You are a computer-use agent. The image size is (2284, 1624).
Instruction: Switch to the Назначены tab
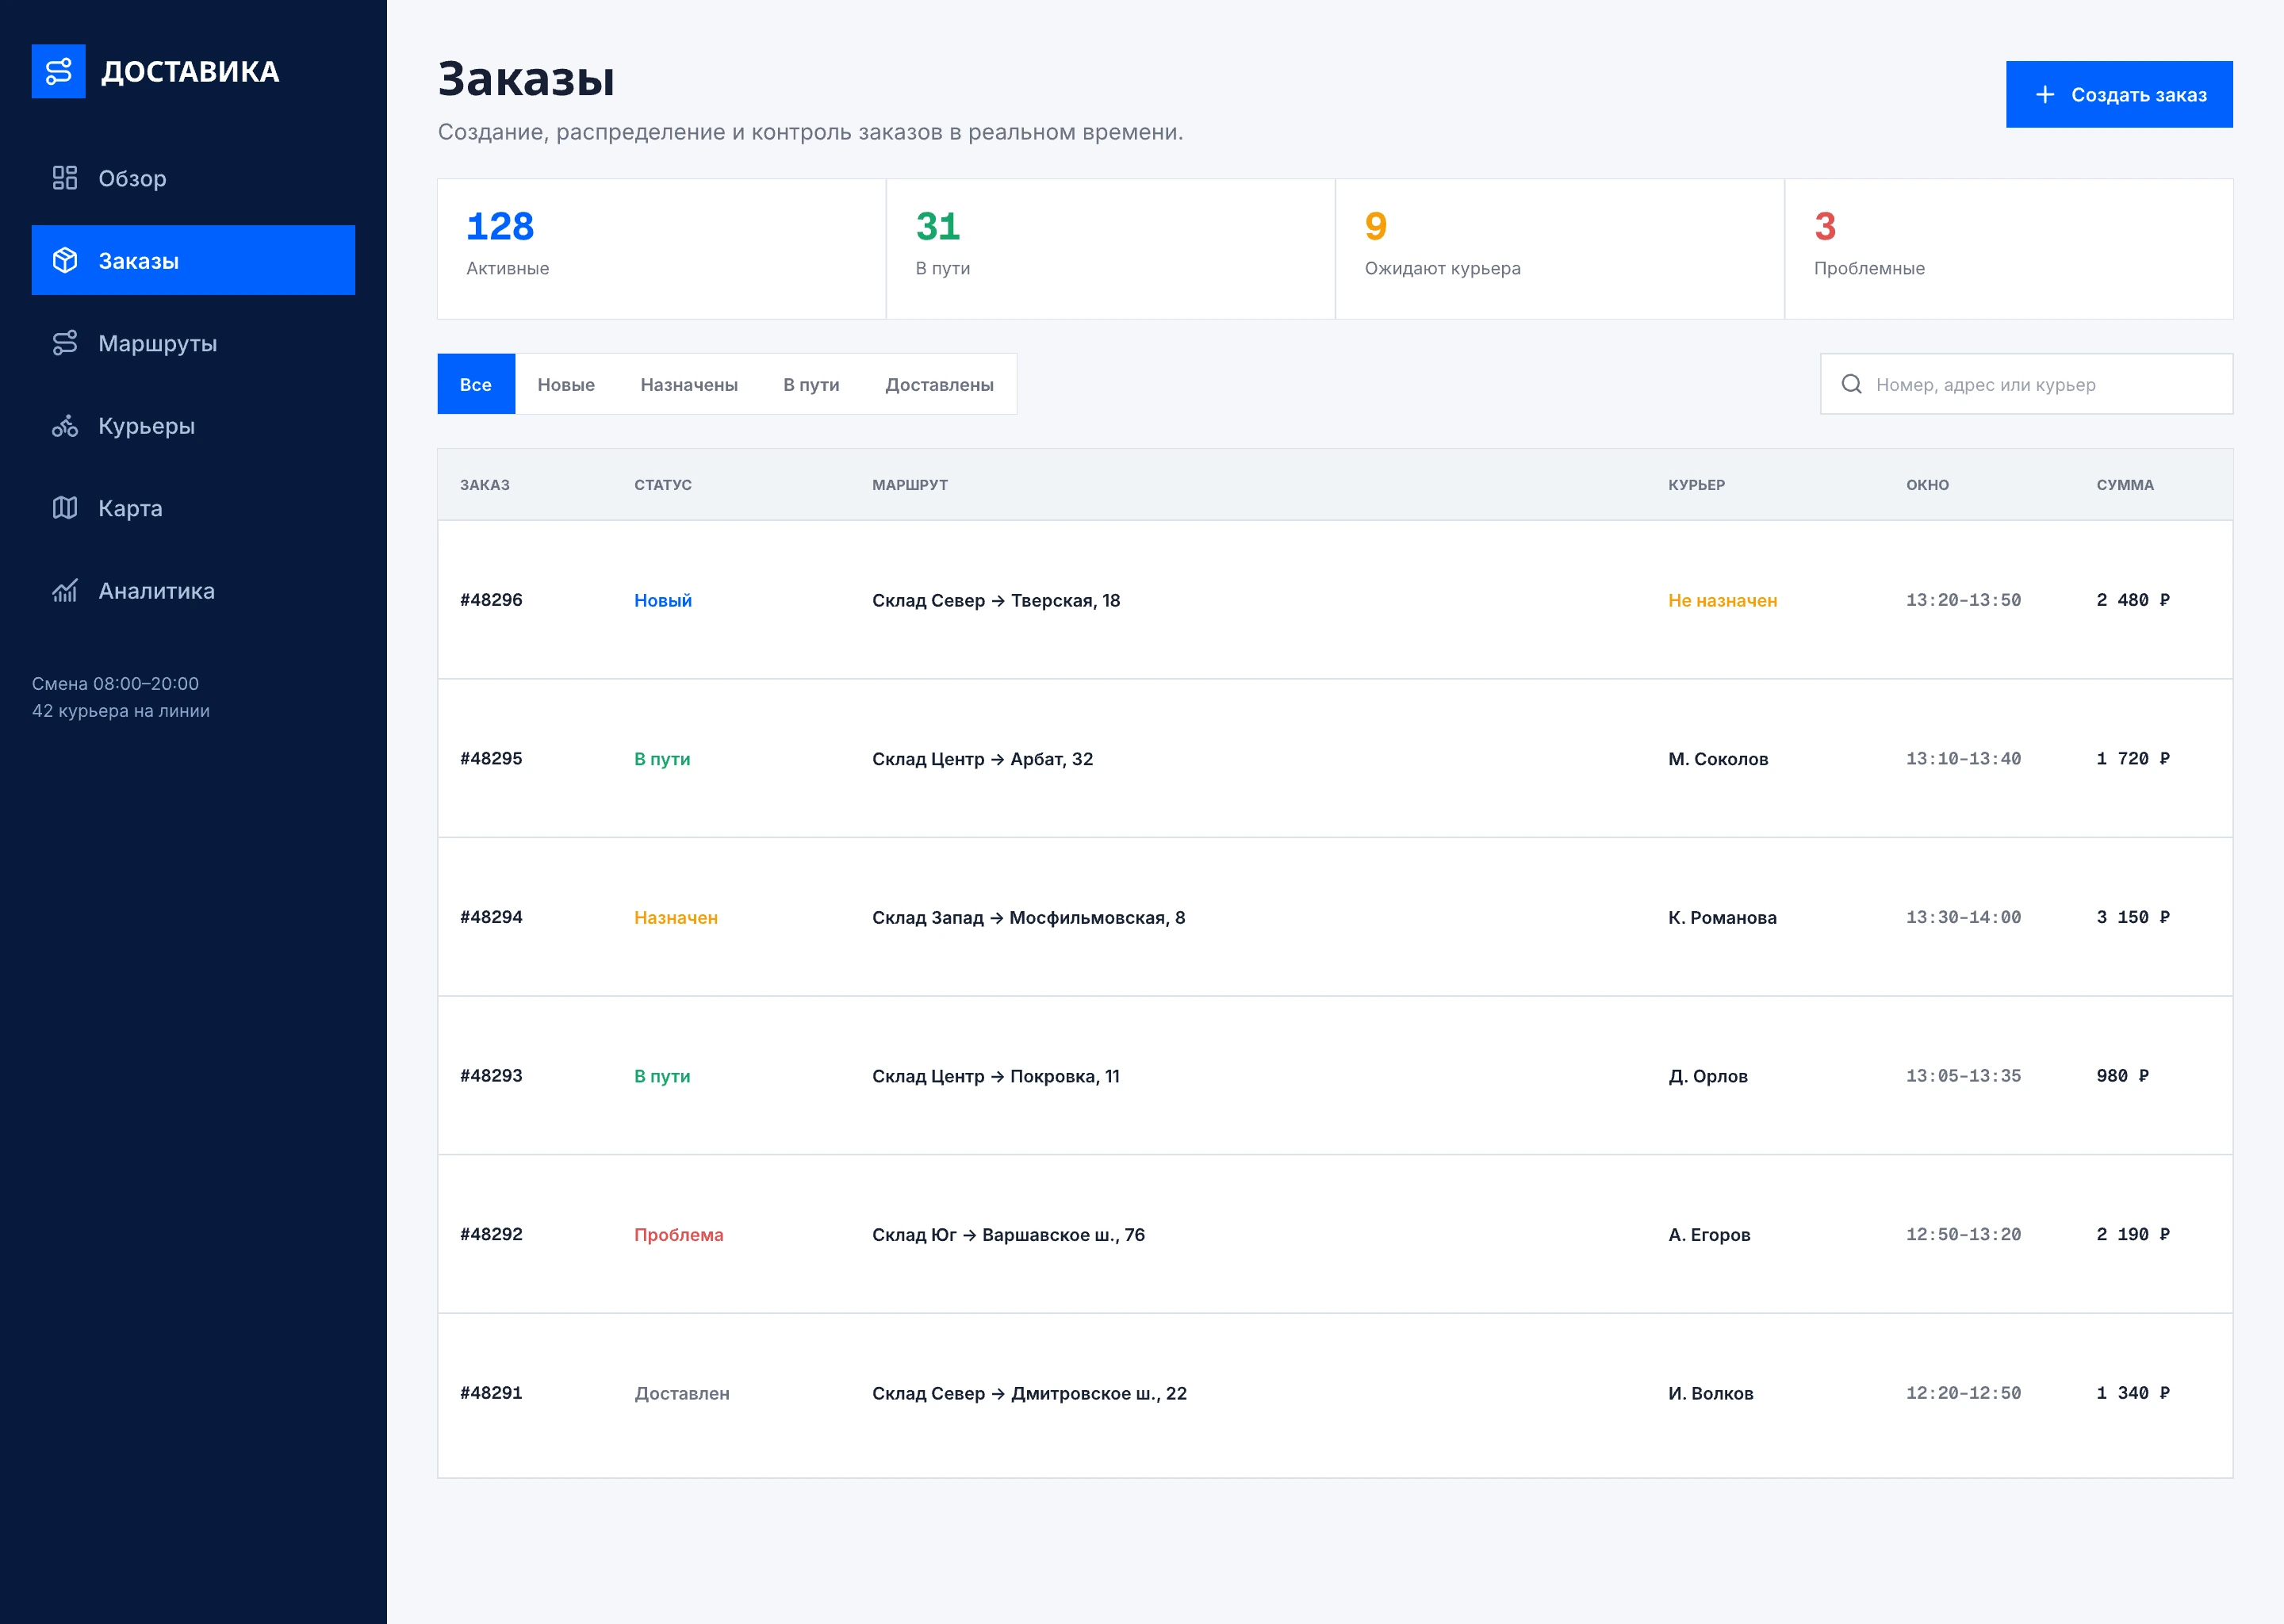[x=689, y=384]
